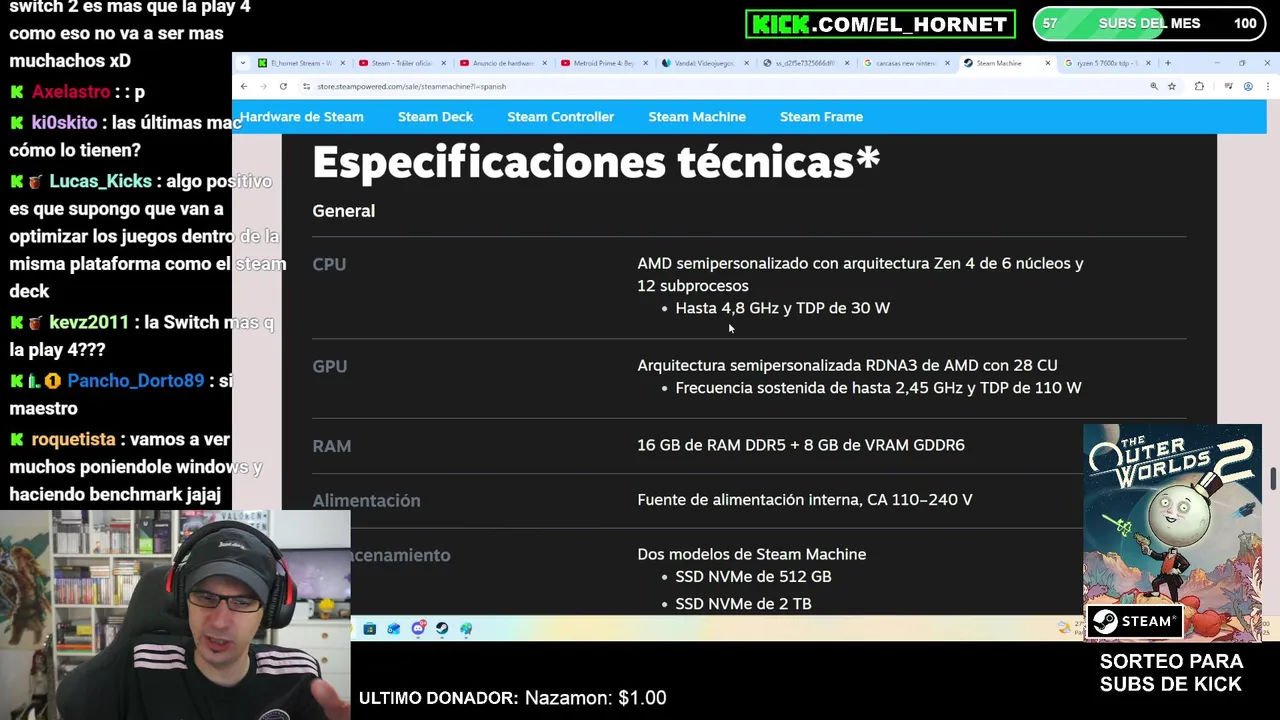Viewport: 1280px width, 720px height.
Task: Click the 'SORTEO PARA SUBS DE KICK' caption
Action: (x=1171, y=673)
